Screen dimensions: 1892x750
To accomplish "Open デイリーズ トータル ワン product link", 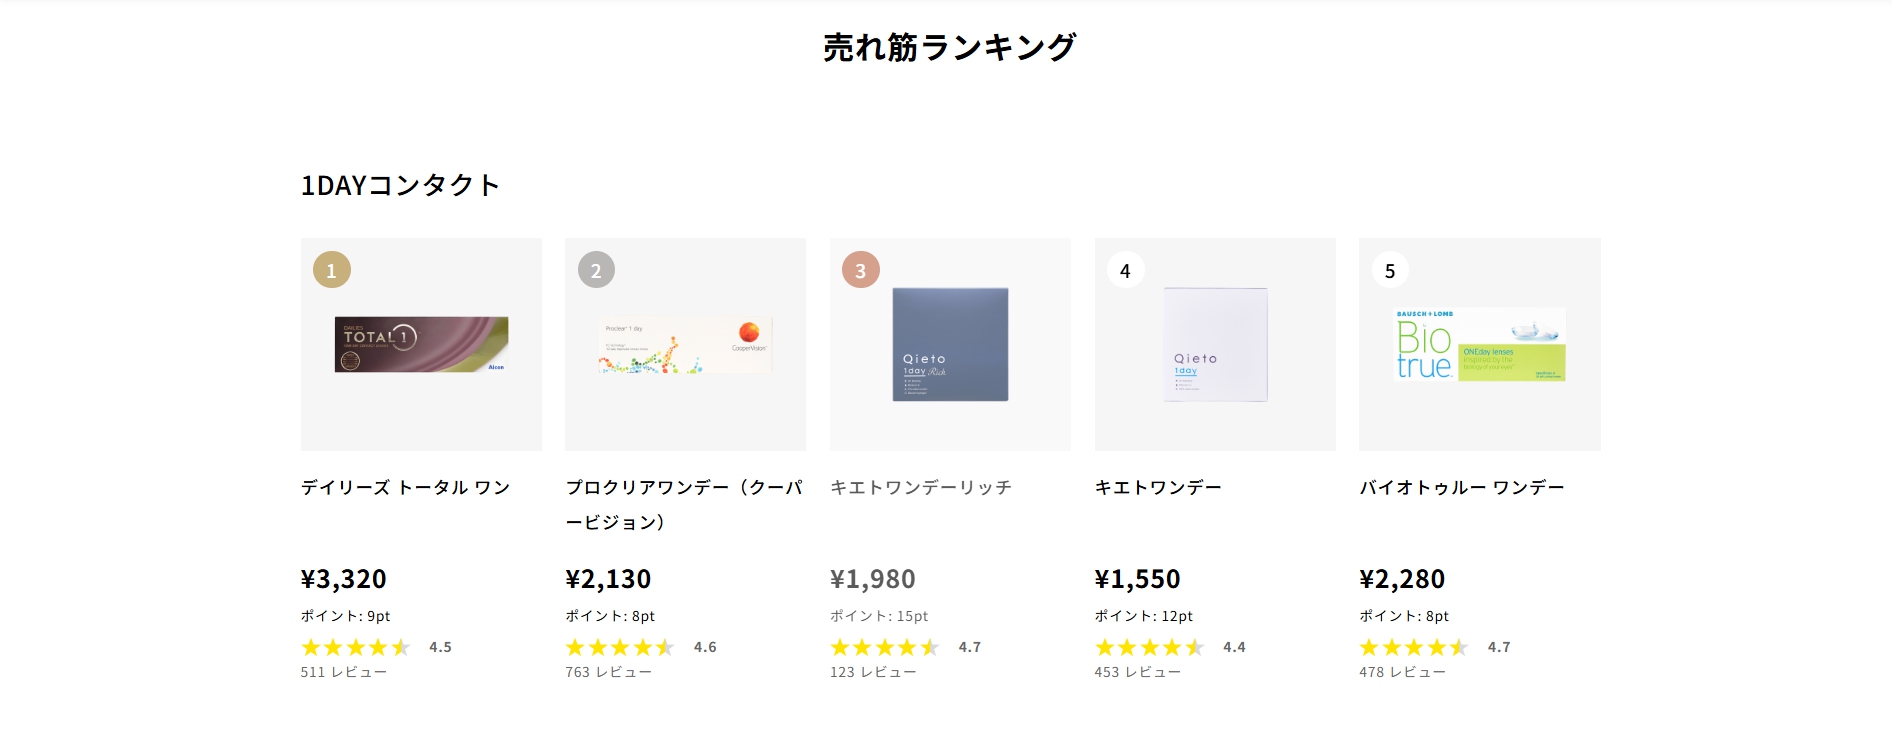I will coord(405,488).
